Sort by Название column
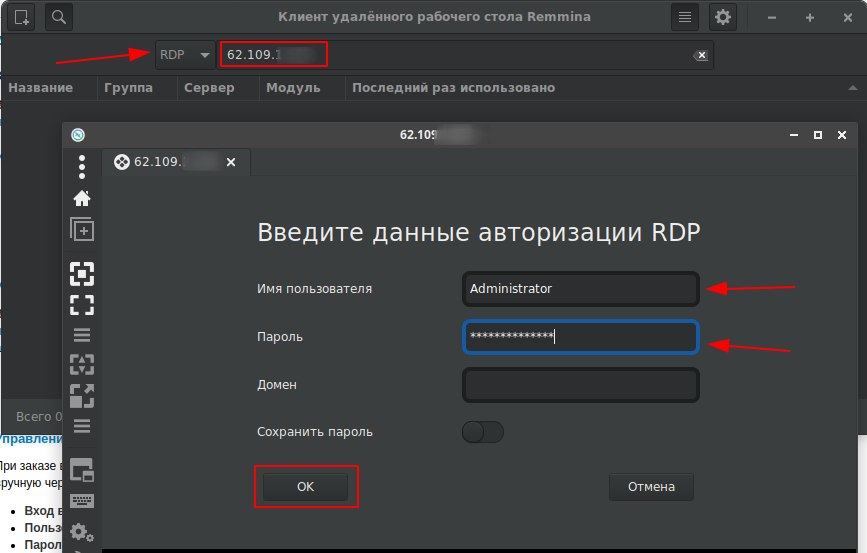 (40, 88)
